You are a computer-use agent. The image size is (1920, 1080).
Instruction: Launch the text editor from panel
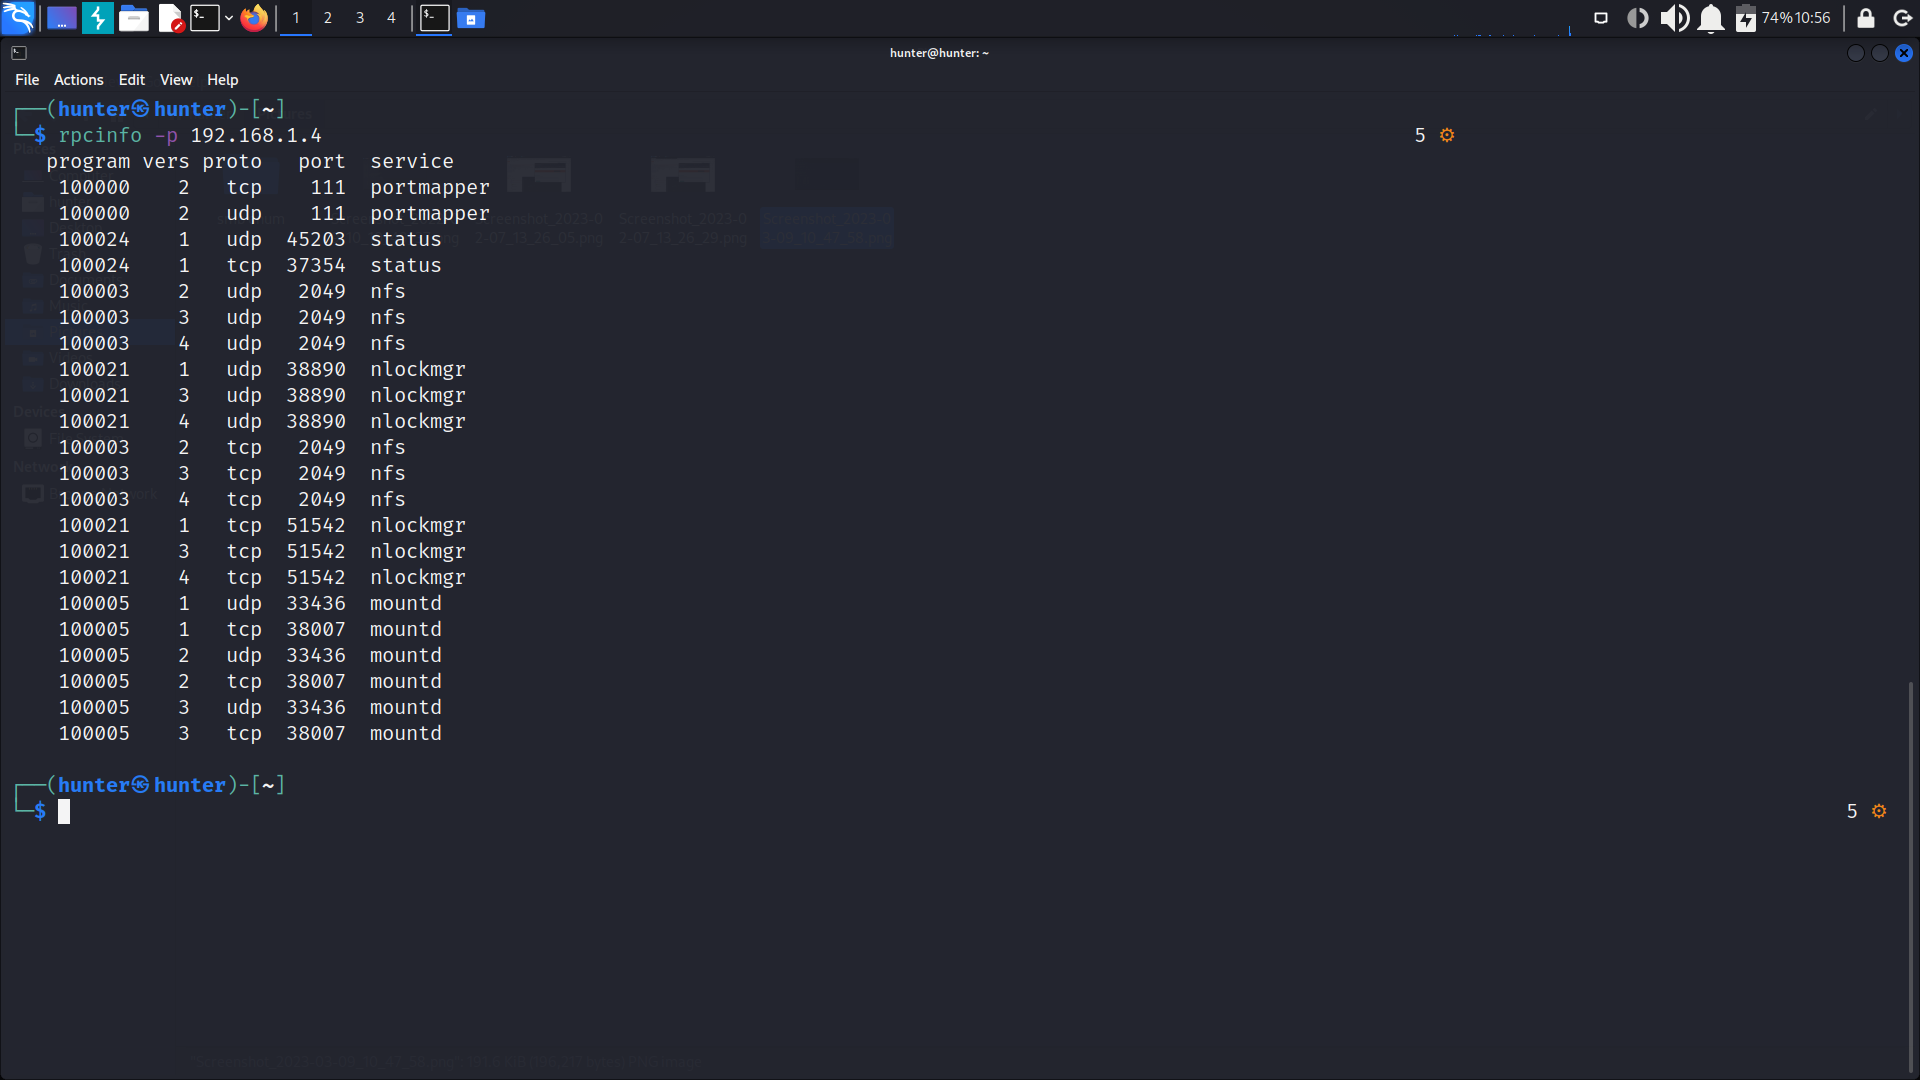[x=170, y=18]
